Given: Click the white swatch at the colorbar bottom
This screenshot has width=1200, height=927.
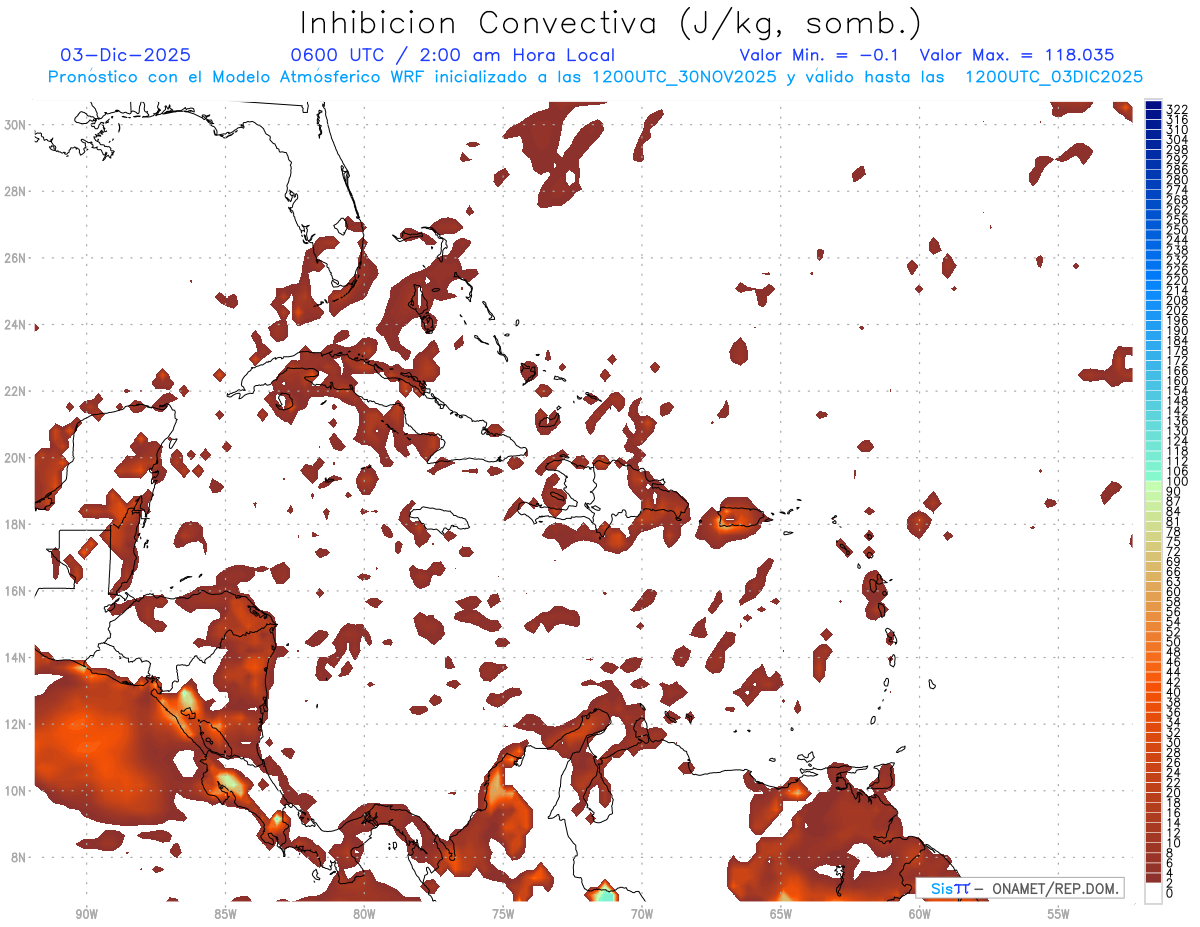Looking at the screenshot, I should pos(1153,891).
